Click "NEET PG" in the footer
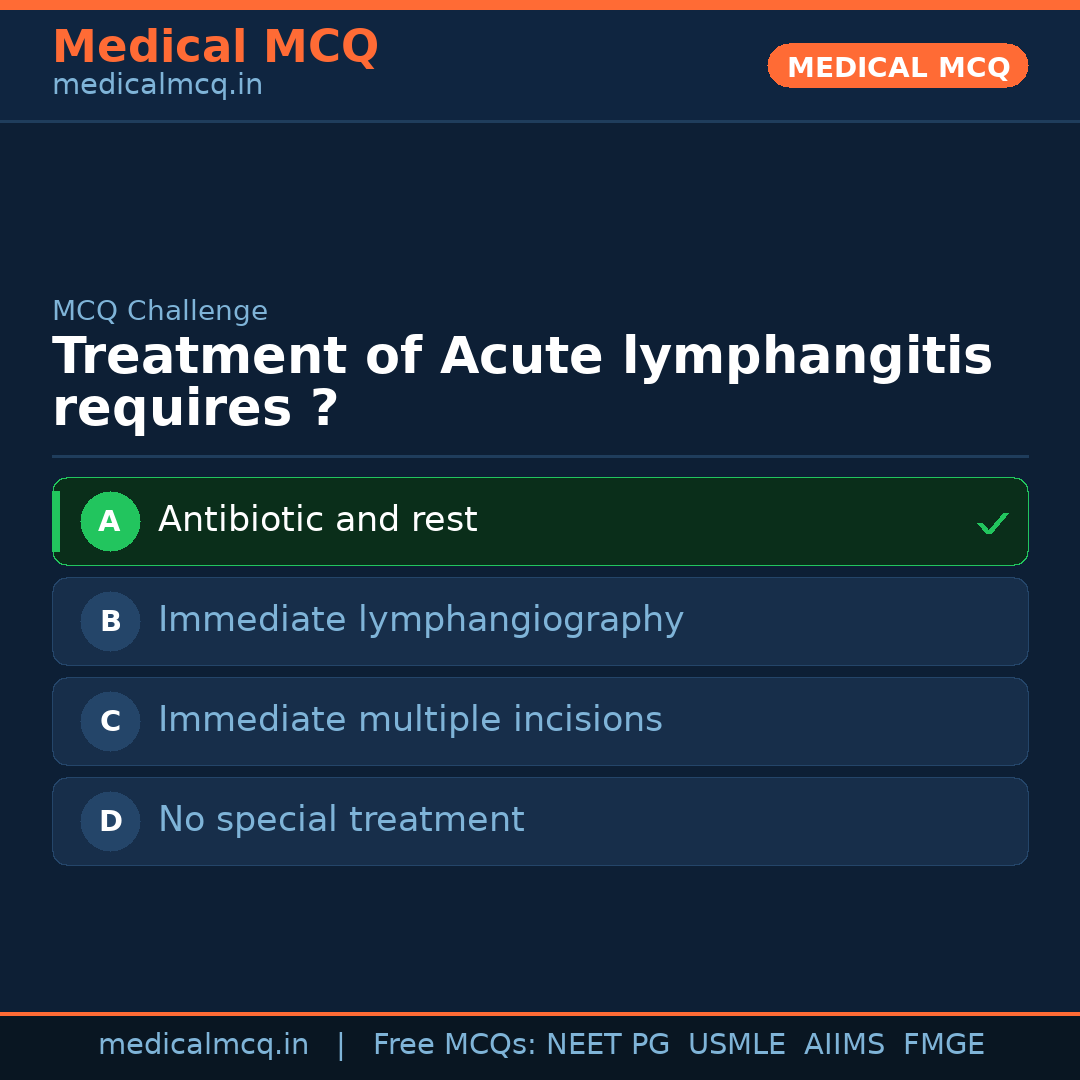The height and width of the screenshot is (1080, 1080). 608,1045
